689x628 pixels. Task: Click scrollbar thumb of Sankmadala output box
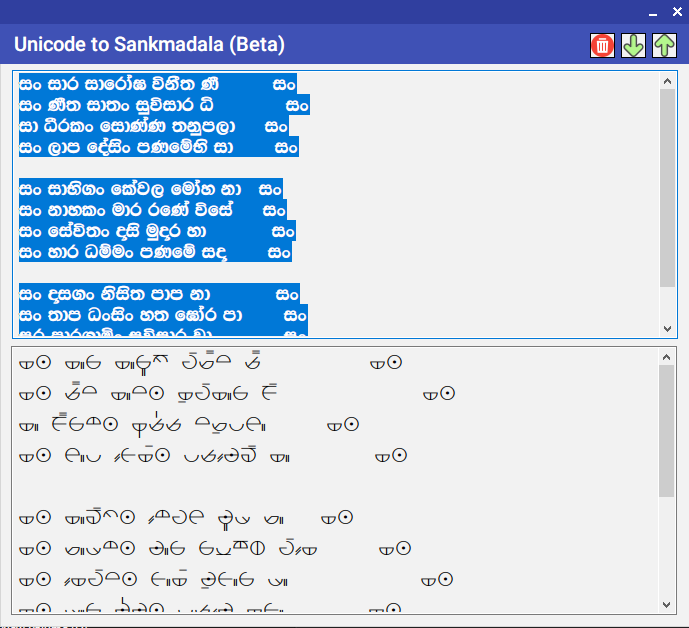click(x=667, y=431)
